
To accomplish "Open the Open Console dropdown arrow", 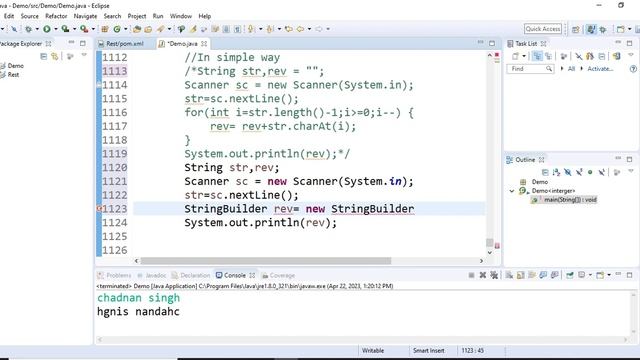I will click(x=609, y=275).
